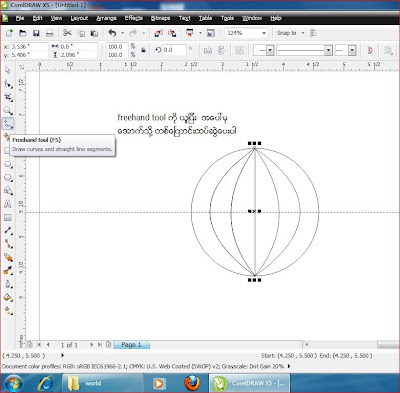Select the Pick tool

click(8, 70)
